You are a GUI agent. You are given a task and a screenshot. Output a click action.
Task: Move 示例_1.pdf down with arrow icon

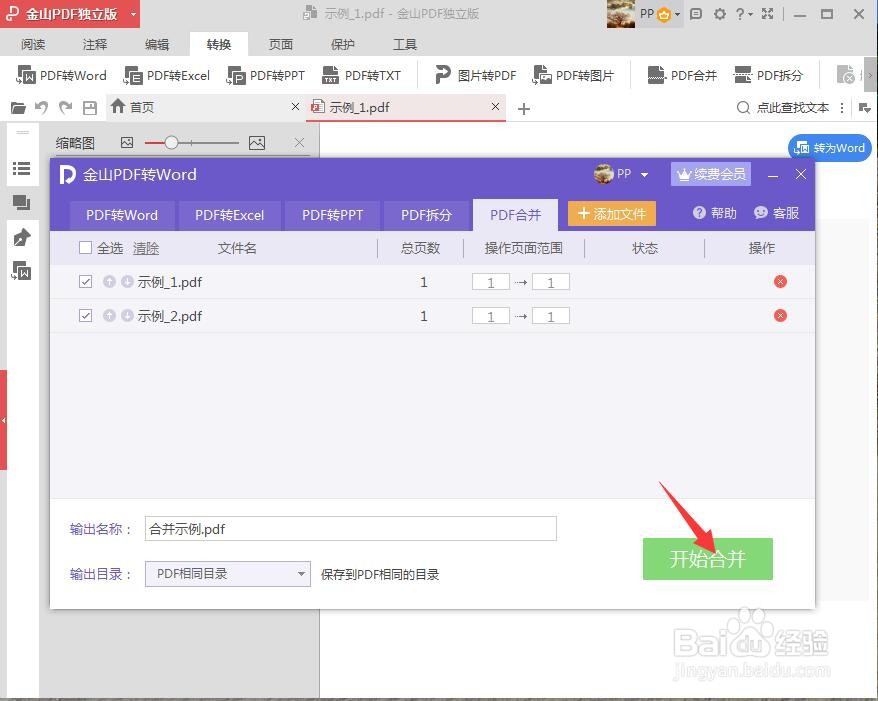coord(127,282)
